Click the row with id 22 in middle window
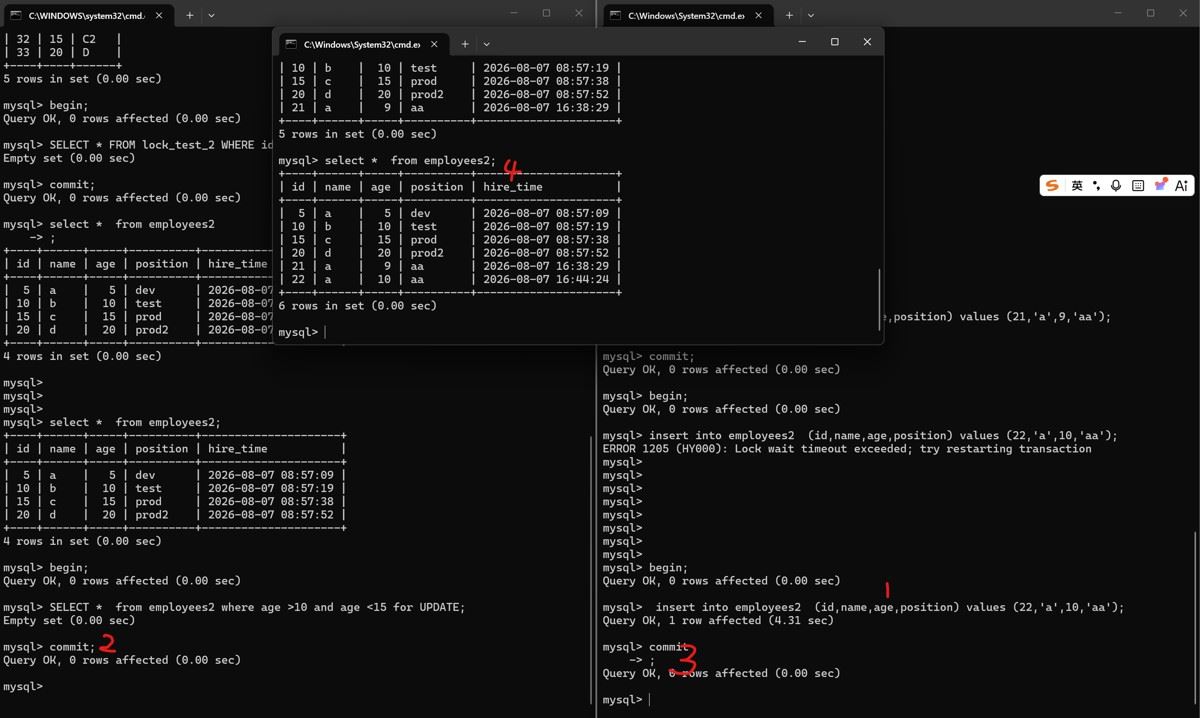 [x=450, y=279]
